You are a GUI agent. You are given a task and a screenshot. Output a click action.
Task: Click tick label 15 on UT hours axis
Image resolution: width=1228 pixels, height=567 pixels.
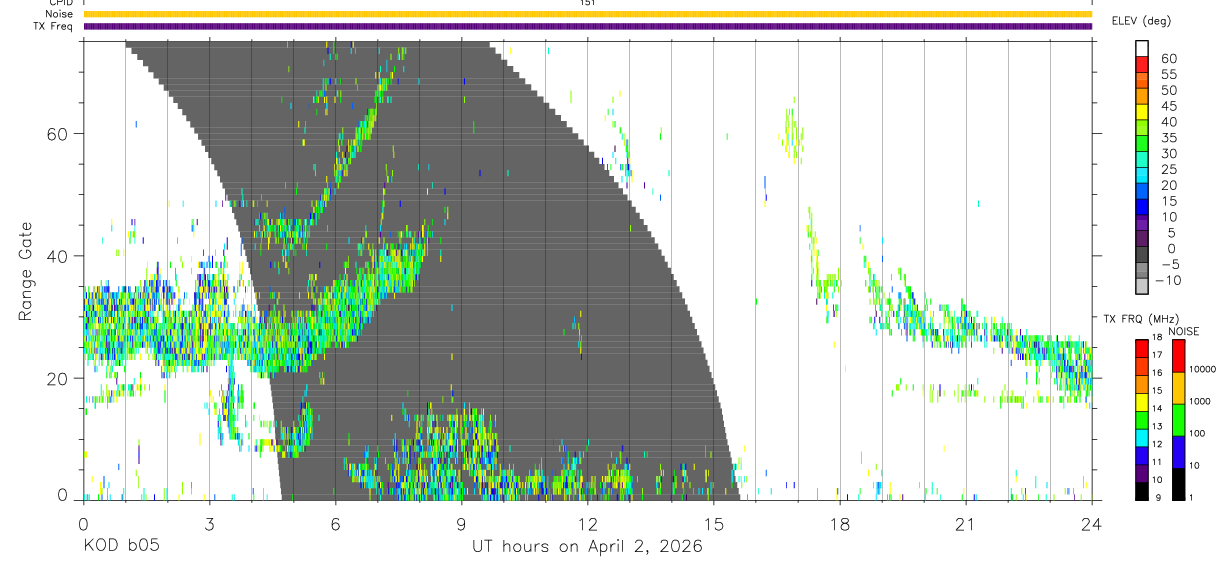[x=713, y=524]
